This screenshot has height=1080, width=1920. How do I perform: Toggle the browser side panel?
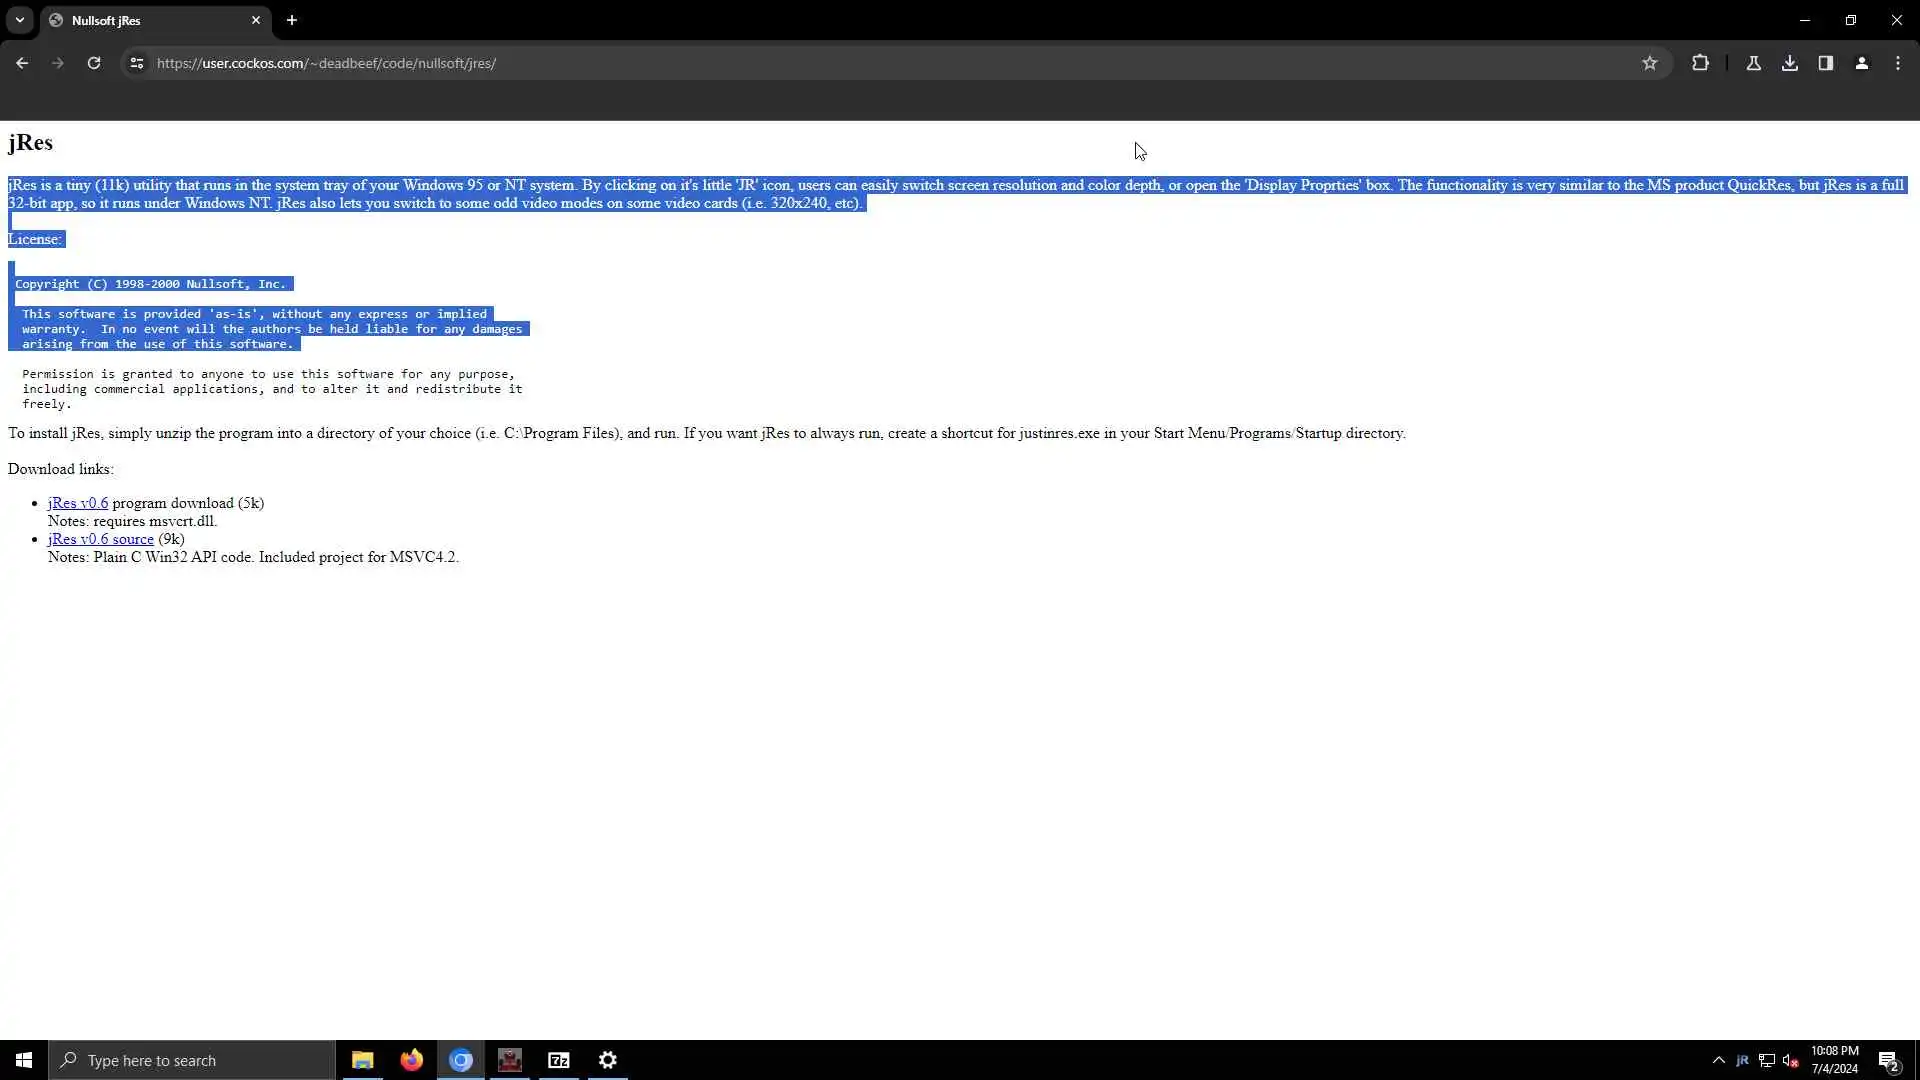[1825, 63]
